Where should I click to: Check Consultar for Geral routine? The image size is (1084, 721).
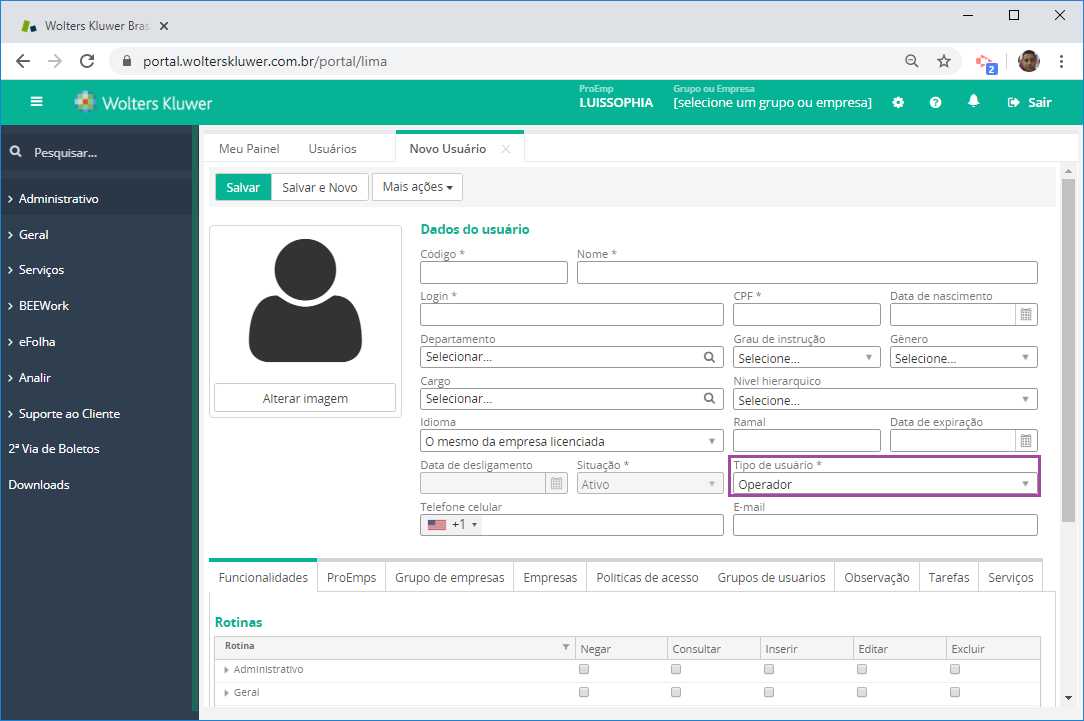(676, 692)
